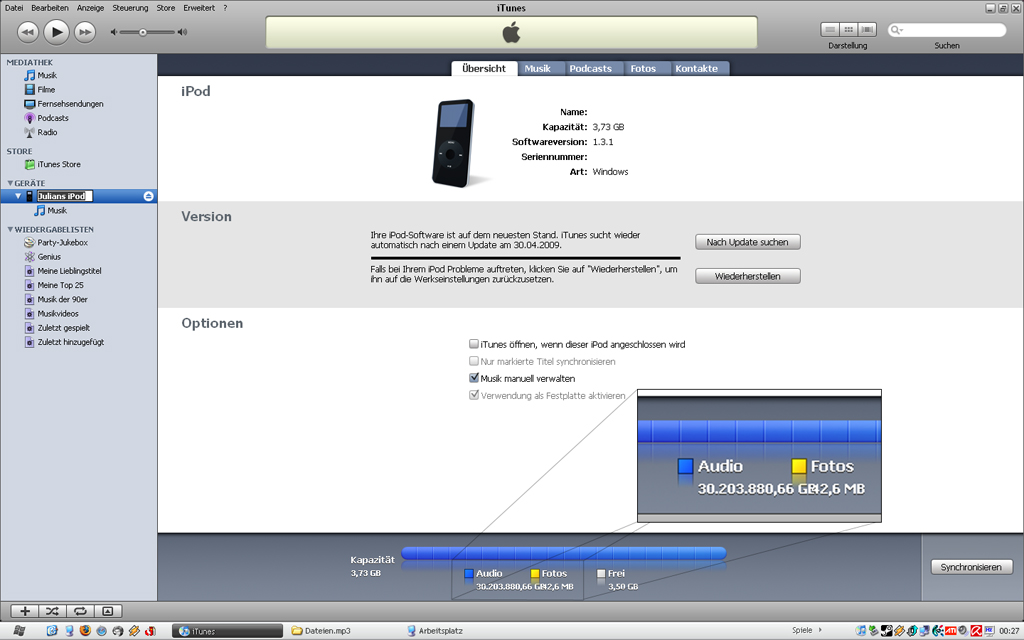Click the blue Audio legend swatch
The height and width of the screenshot is (640, 1024).
pyautogui.click(x=468, y=574)
